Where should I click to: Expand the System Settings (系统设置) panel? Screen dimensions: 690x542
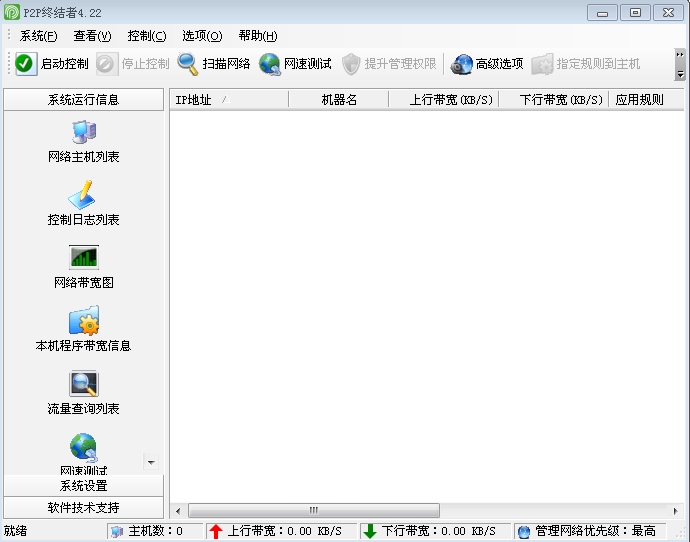tap(84, 486)
